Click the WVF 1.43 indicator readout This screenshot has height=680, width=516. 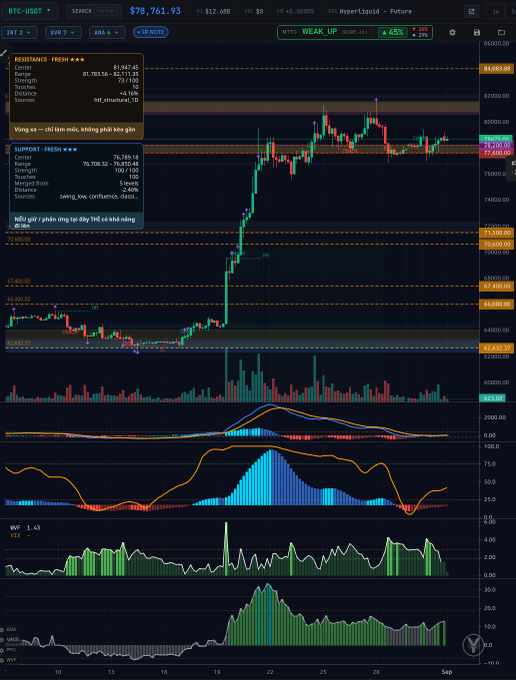[x=25, y=528]
